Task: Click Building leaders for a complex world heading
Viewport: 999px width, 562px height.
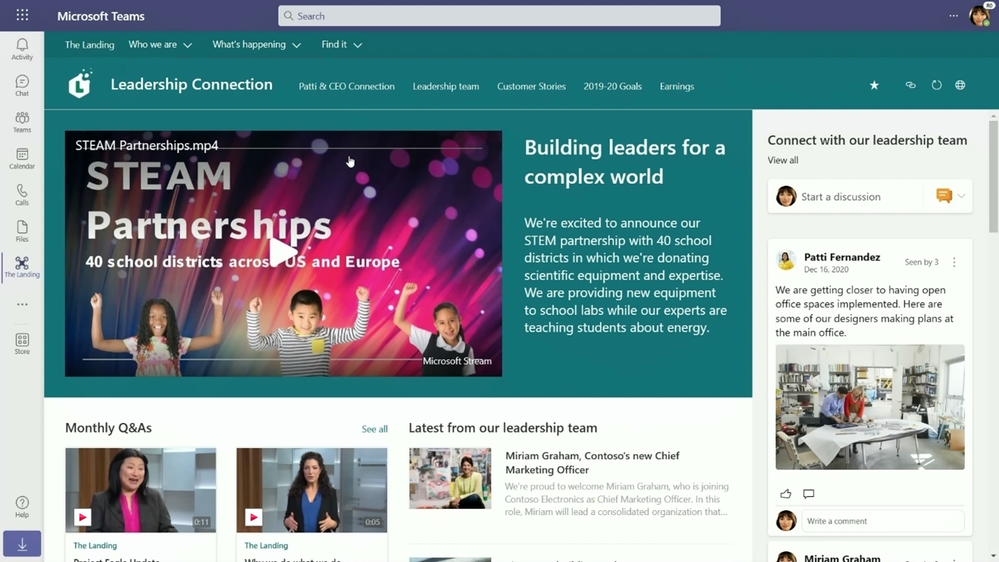Action: coord(625,162)
